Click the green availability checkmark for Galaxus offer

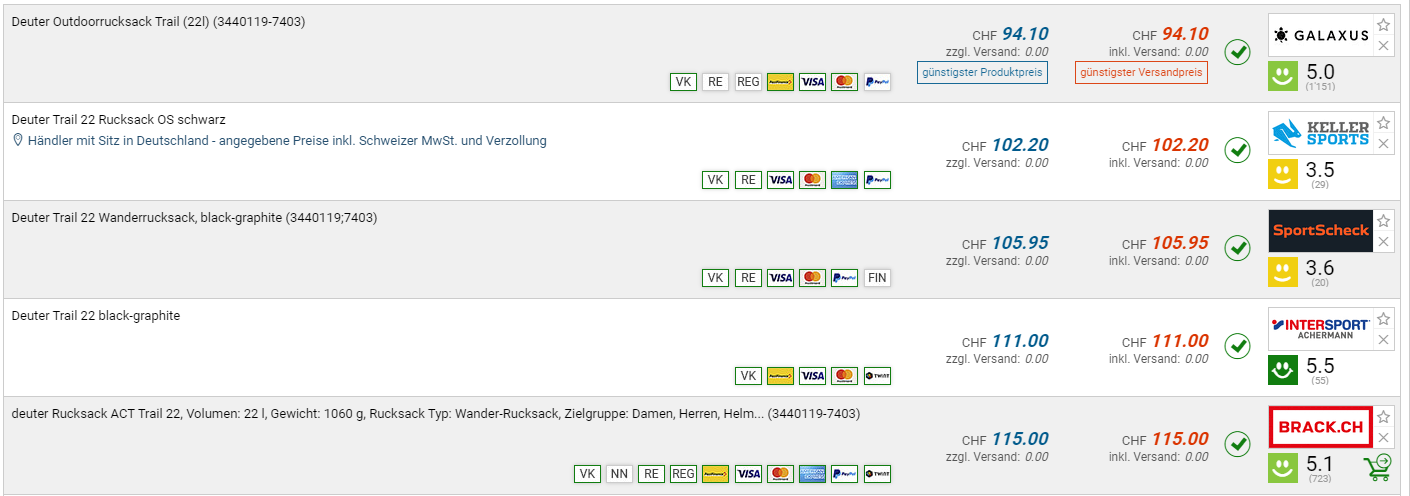(x=1238, y=52)
